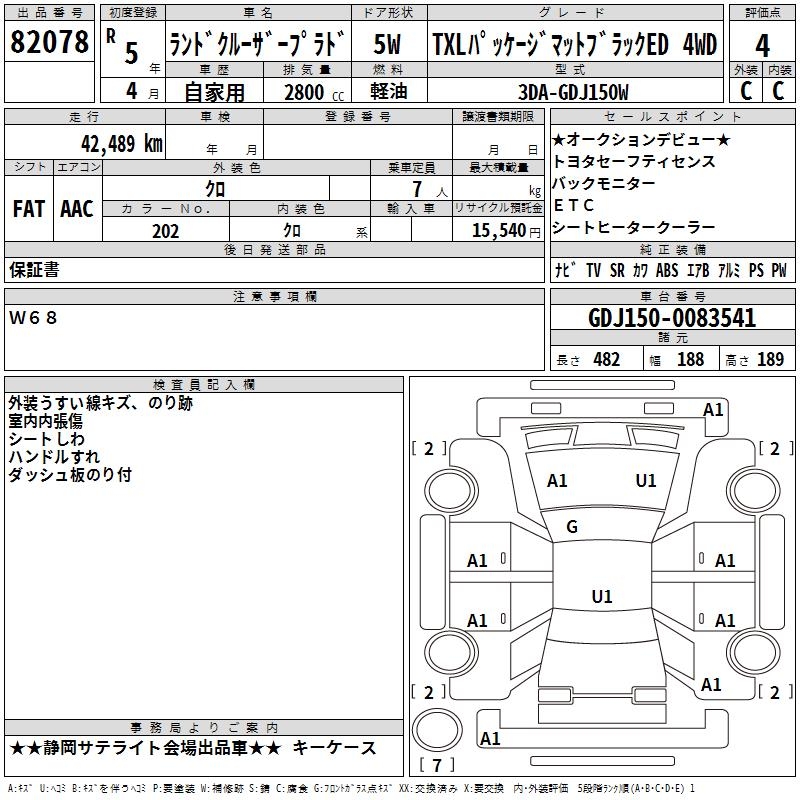Select the FAT shift type cell

tap(28, 208)
